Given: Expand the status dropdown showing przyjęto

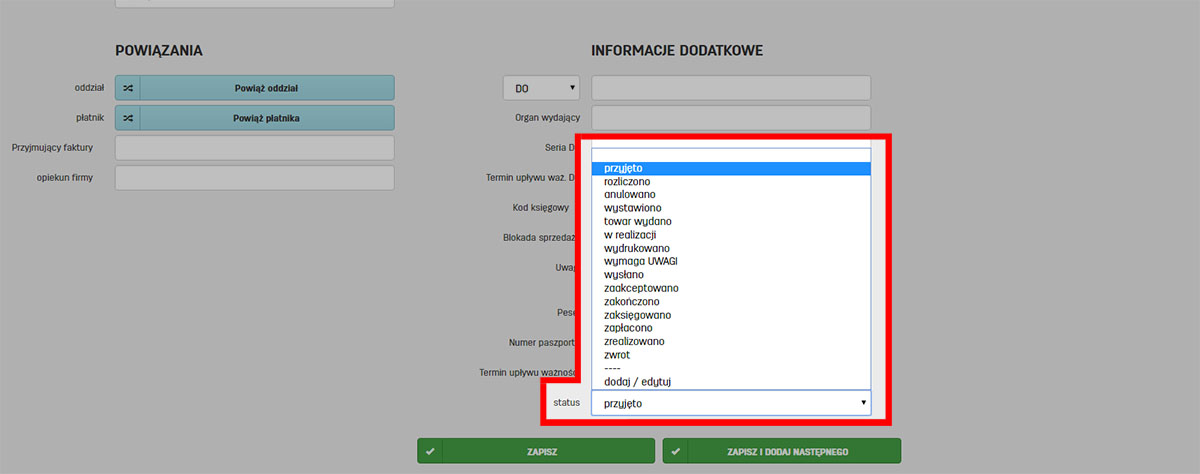Looking at the screenshot, I should click(x=731, y=403).
